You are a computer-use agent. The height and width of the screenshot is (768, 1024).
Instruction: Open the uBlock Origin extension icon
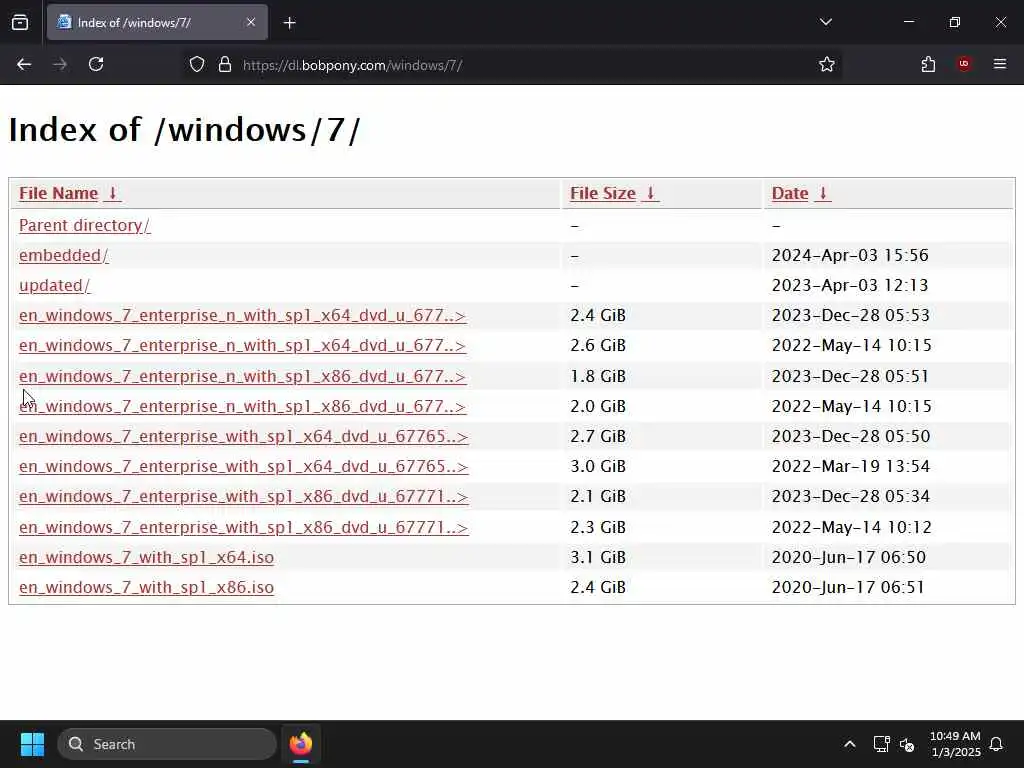click(964, 64)
